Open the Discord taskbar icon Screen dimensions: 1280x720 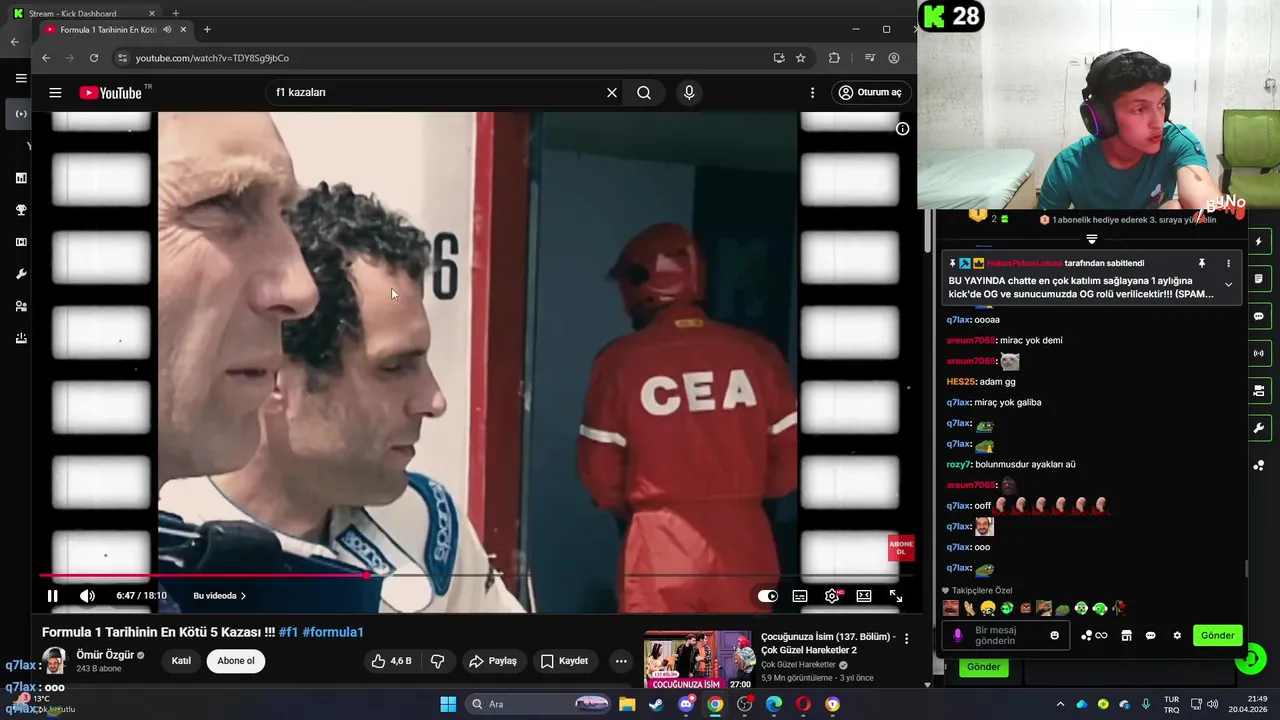coord(686,704)
